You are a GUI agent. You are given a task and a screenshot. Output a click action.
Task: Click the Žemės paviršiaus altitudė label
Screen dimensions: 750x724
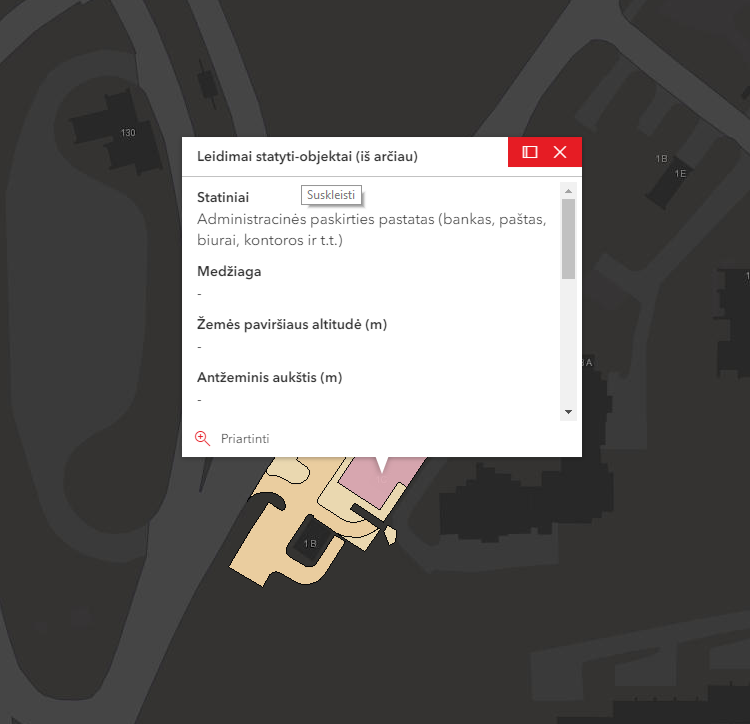click(292, 325)
